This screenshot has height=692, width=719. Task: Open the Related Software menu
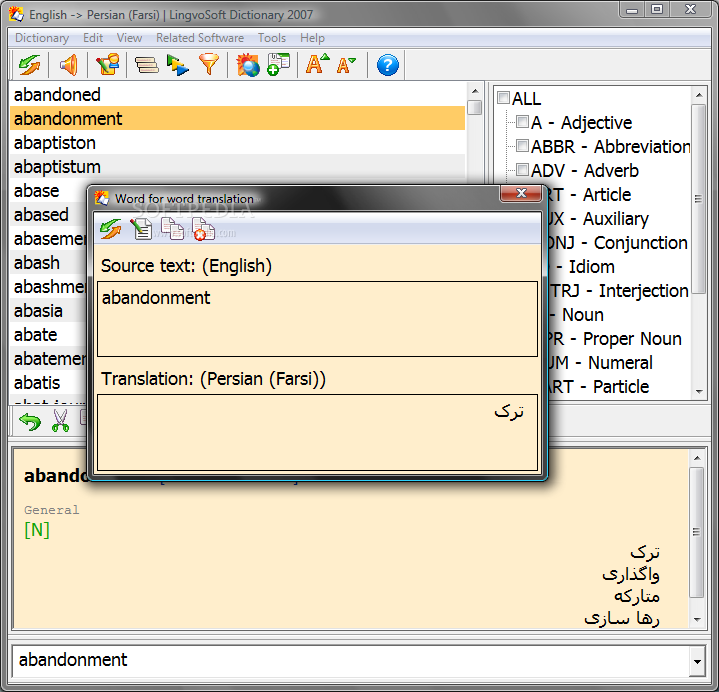pos(200,38)
